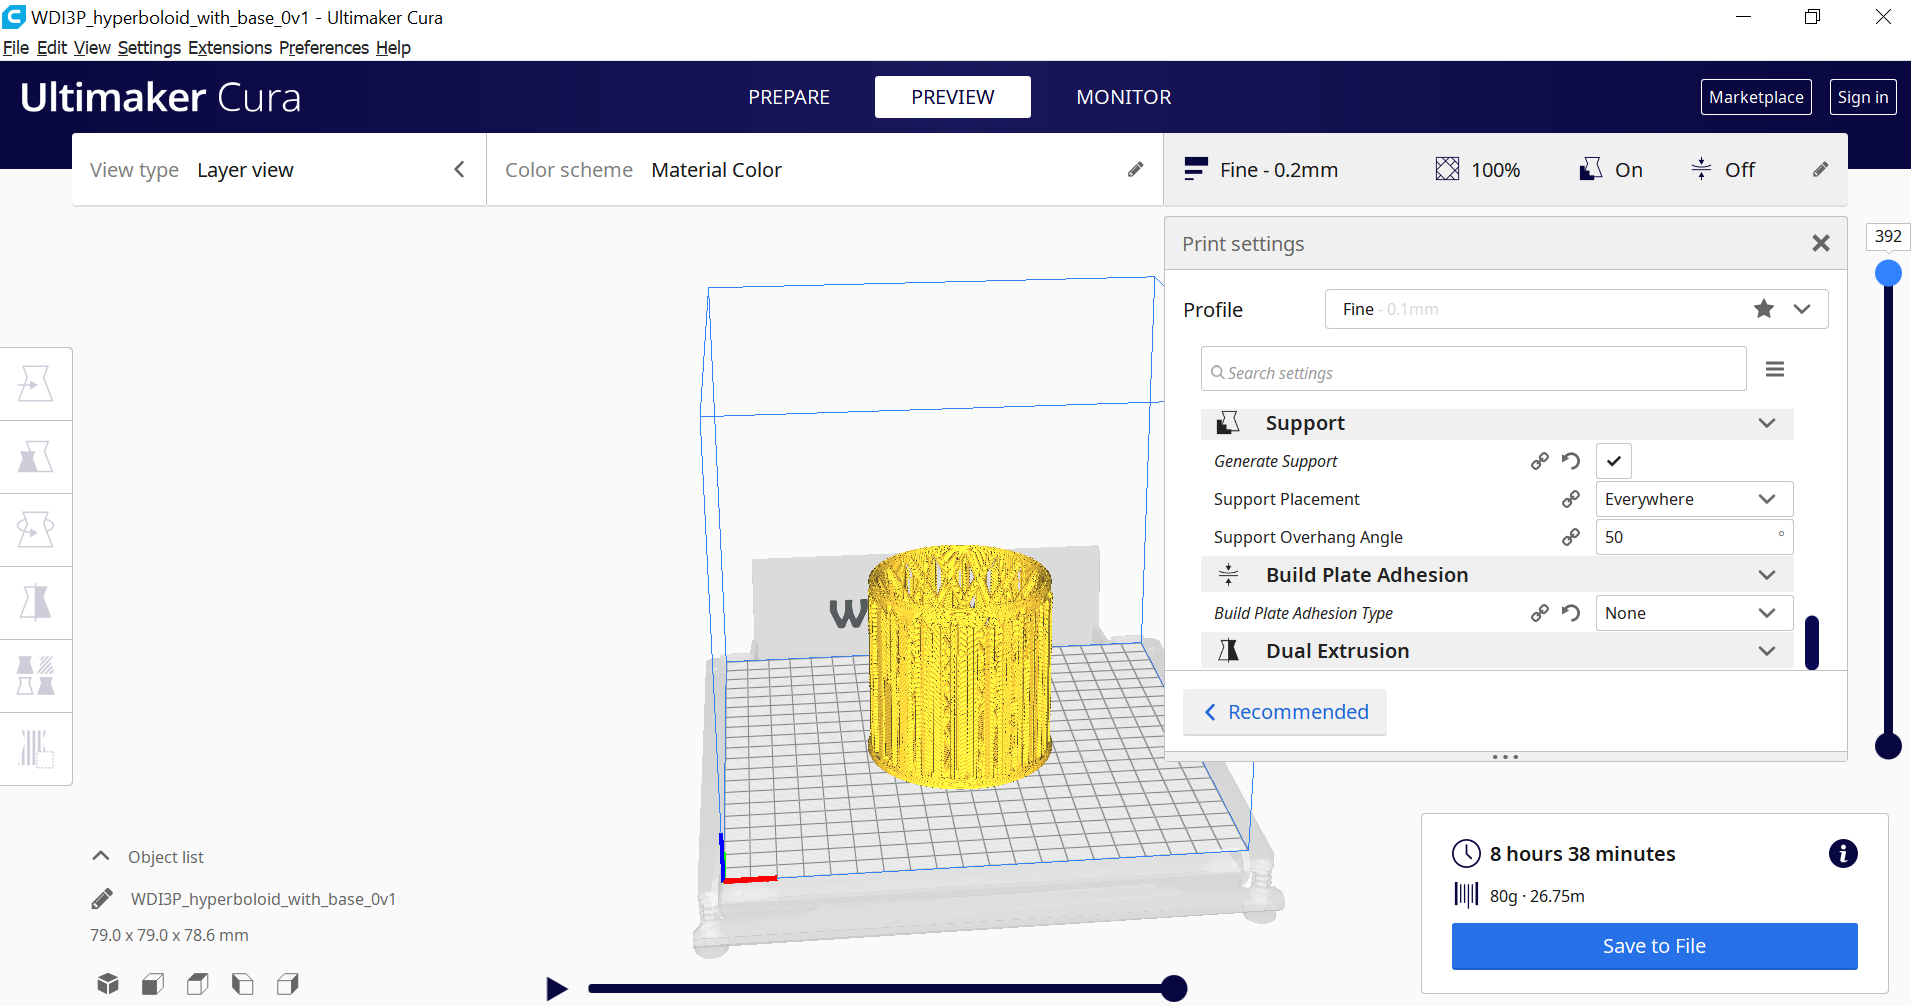Click the Sign in button
The height and width of the screenshot is (1006, 1911).
(x=1863, y=97)
